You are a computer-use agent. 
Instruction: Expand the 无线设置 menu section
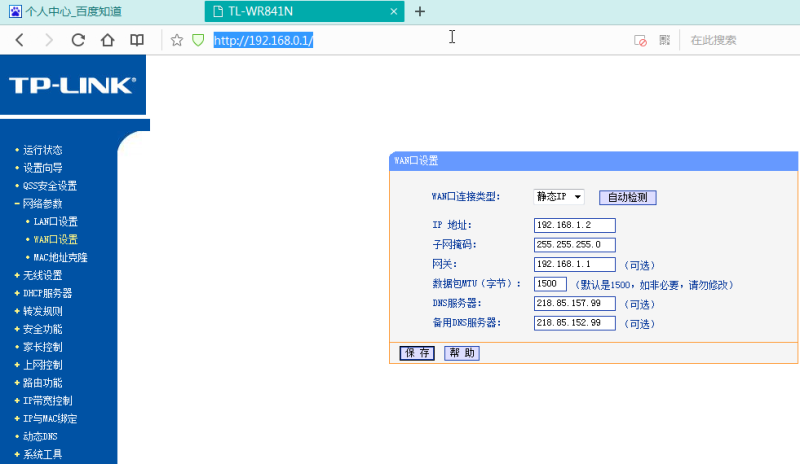tap(42, 275)
